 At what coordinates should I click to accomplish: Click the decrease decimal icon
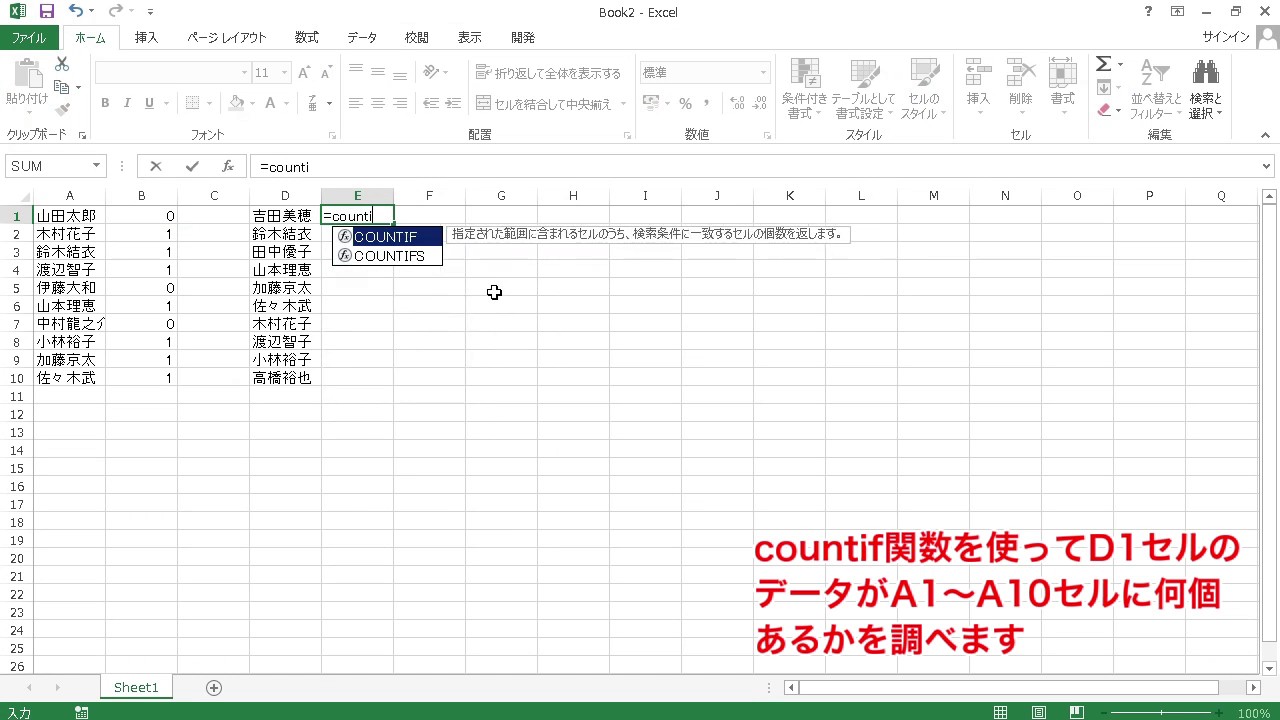762,103
